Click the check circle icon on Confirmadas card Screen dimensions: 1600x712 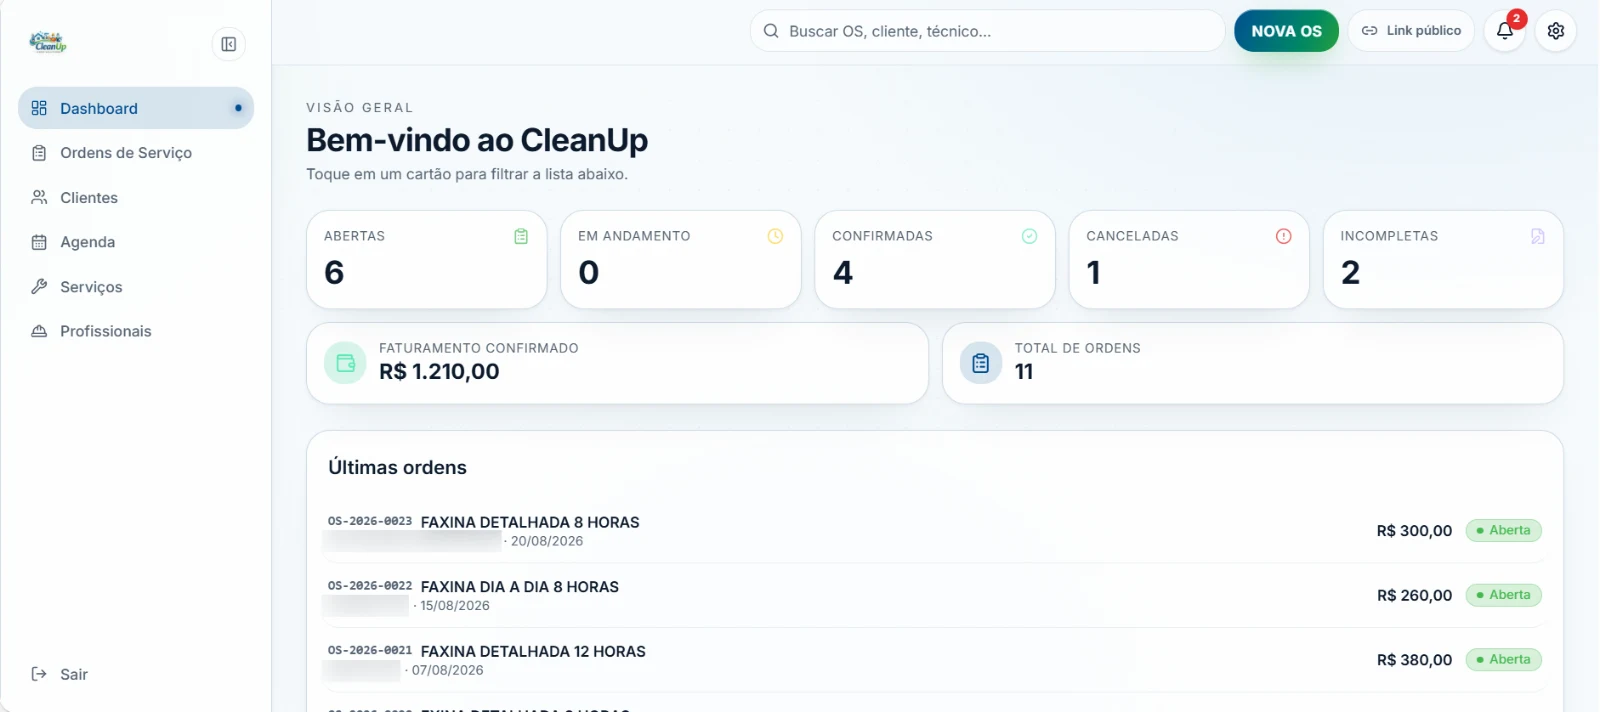pos(1029,236)
